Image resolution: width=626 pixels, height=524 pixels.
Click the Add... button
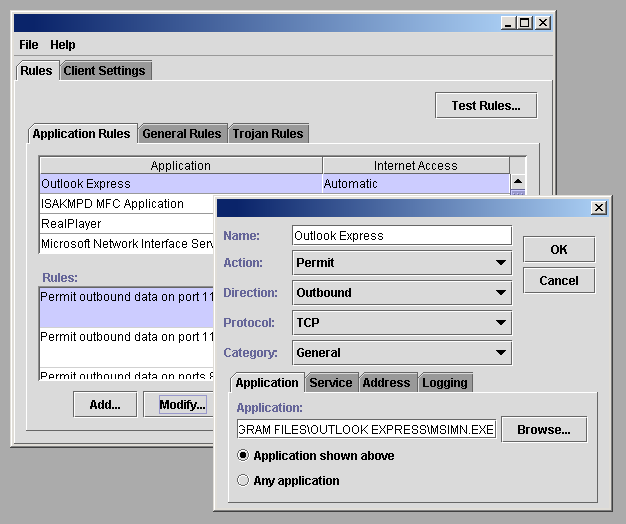pos(105,405)
